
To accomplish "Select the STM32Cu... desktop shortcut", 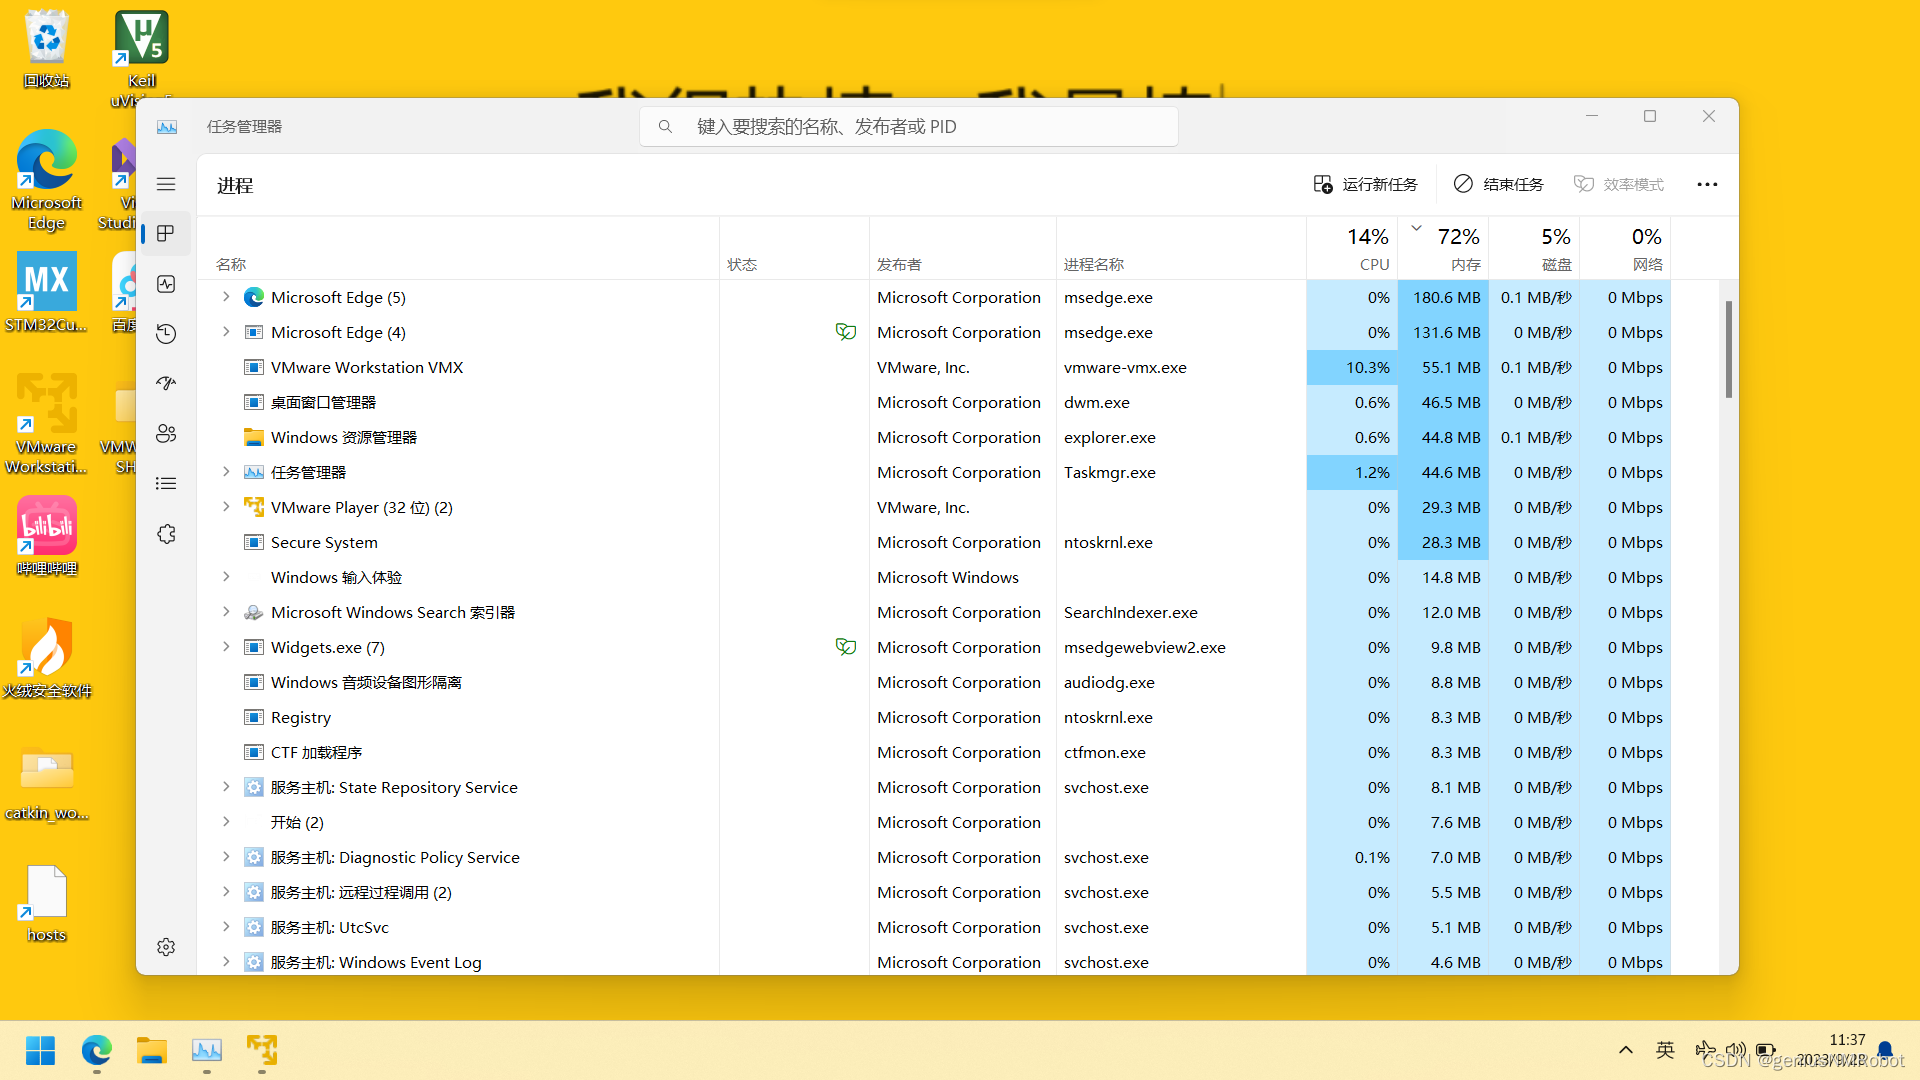I will 47,293.
